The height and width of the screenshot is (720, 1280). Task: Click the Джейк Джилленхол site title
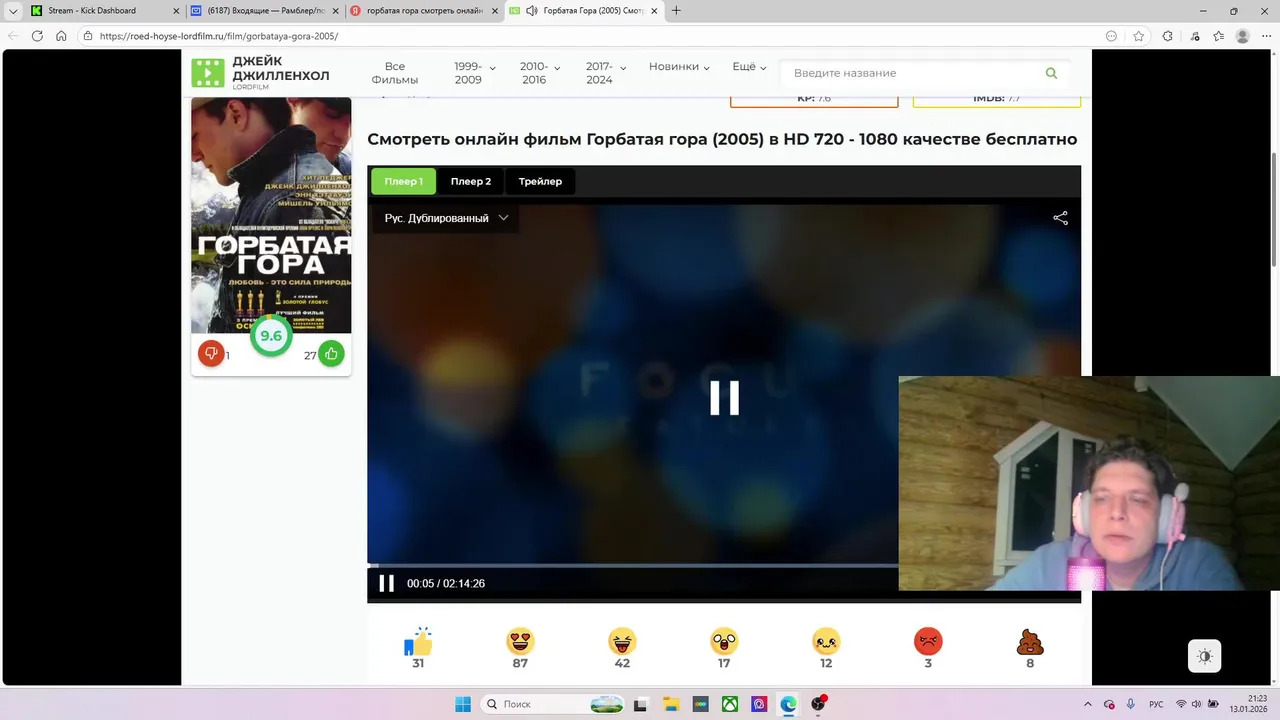coord(281,69)
